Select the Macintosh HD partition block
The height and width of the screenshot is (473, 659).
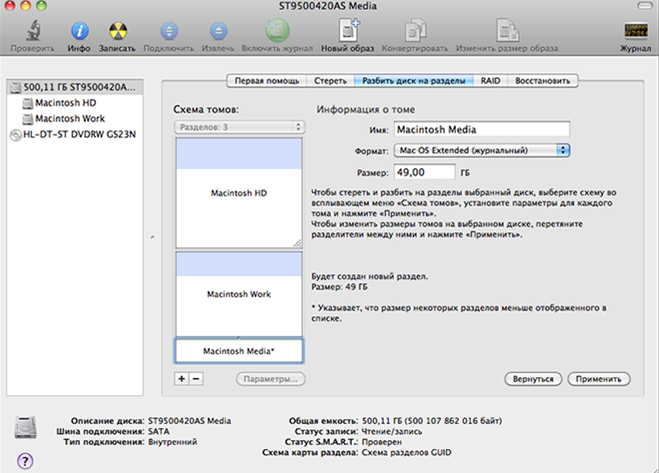click(x=238, y=191)
